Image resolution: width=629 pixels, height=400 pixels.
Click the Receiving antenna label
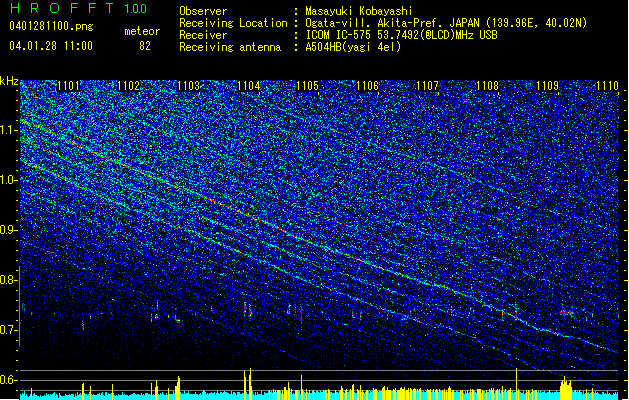pos(230,47)
